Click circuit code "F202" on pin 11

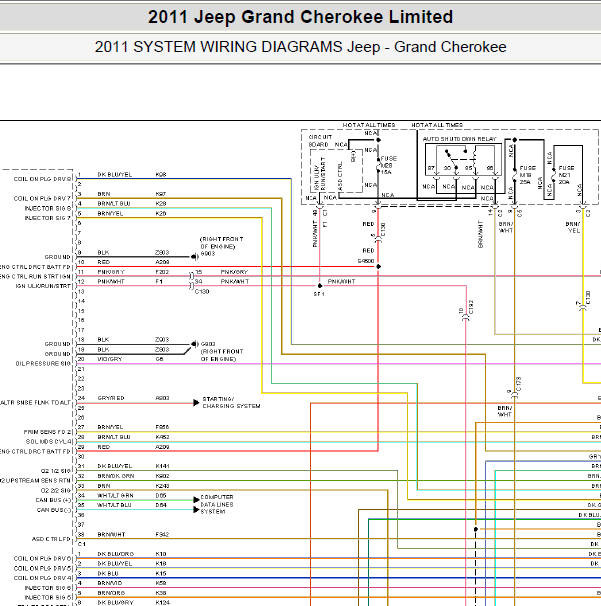point(162,272)
